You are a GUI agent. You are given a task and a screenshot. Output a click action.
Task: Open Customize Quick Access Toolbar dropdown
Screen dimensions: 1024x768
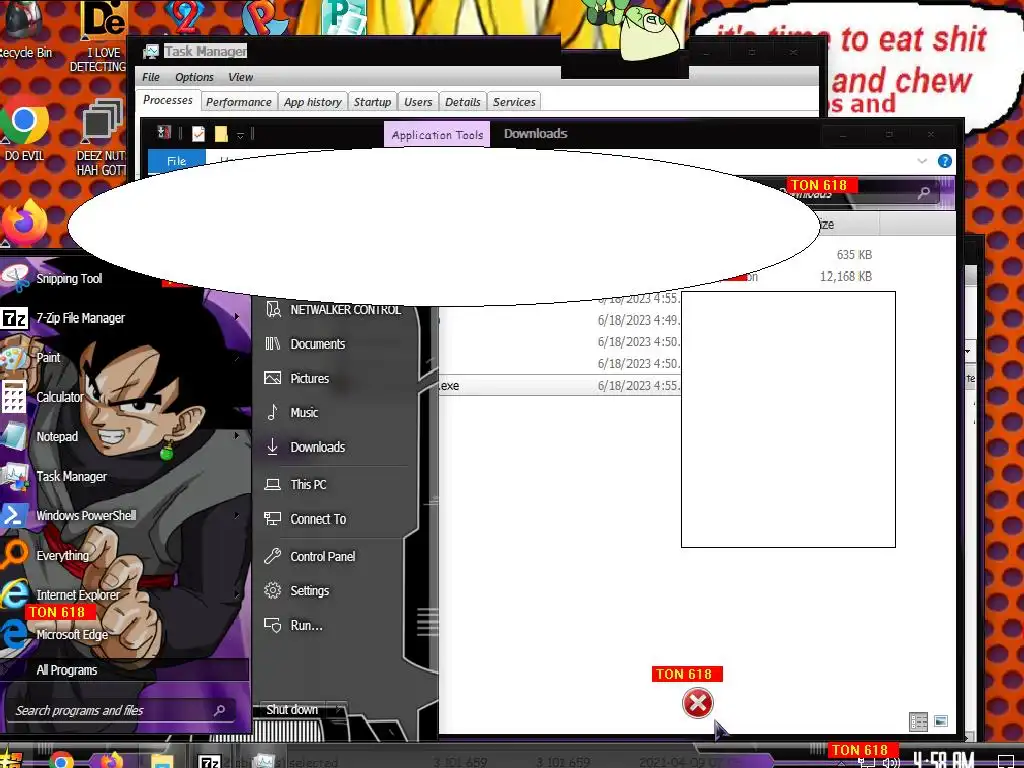(240, 135)
